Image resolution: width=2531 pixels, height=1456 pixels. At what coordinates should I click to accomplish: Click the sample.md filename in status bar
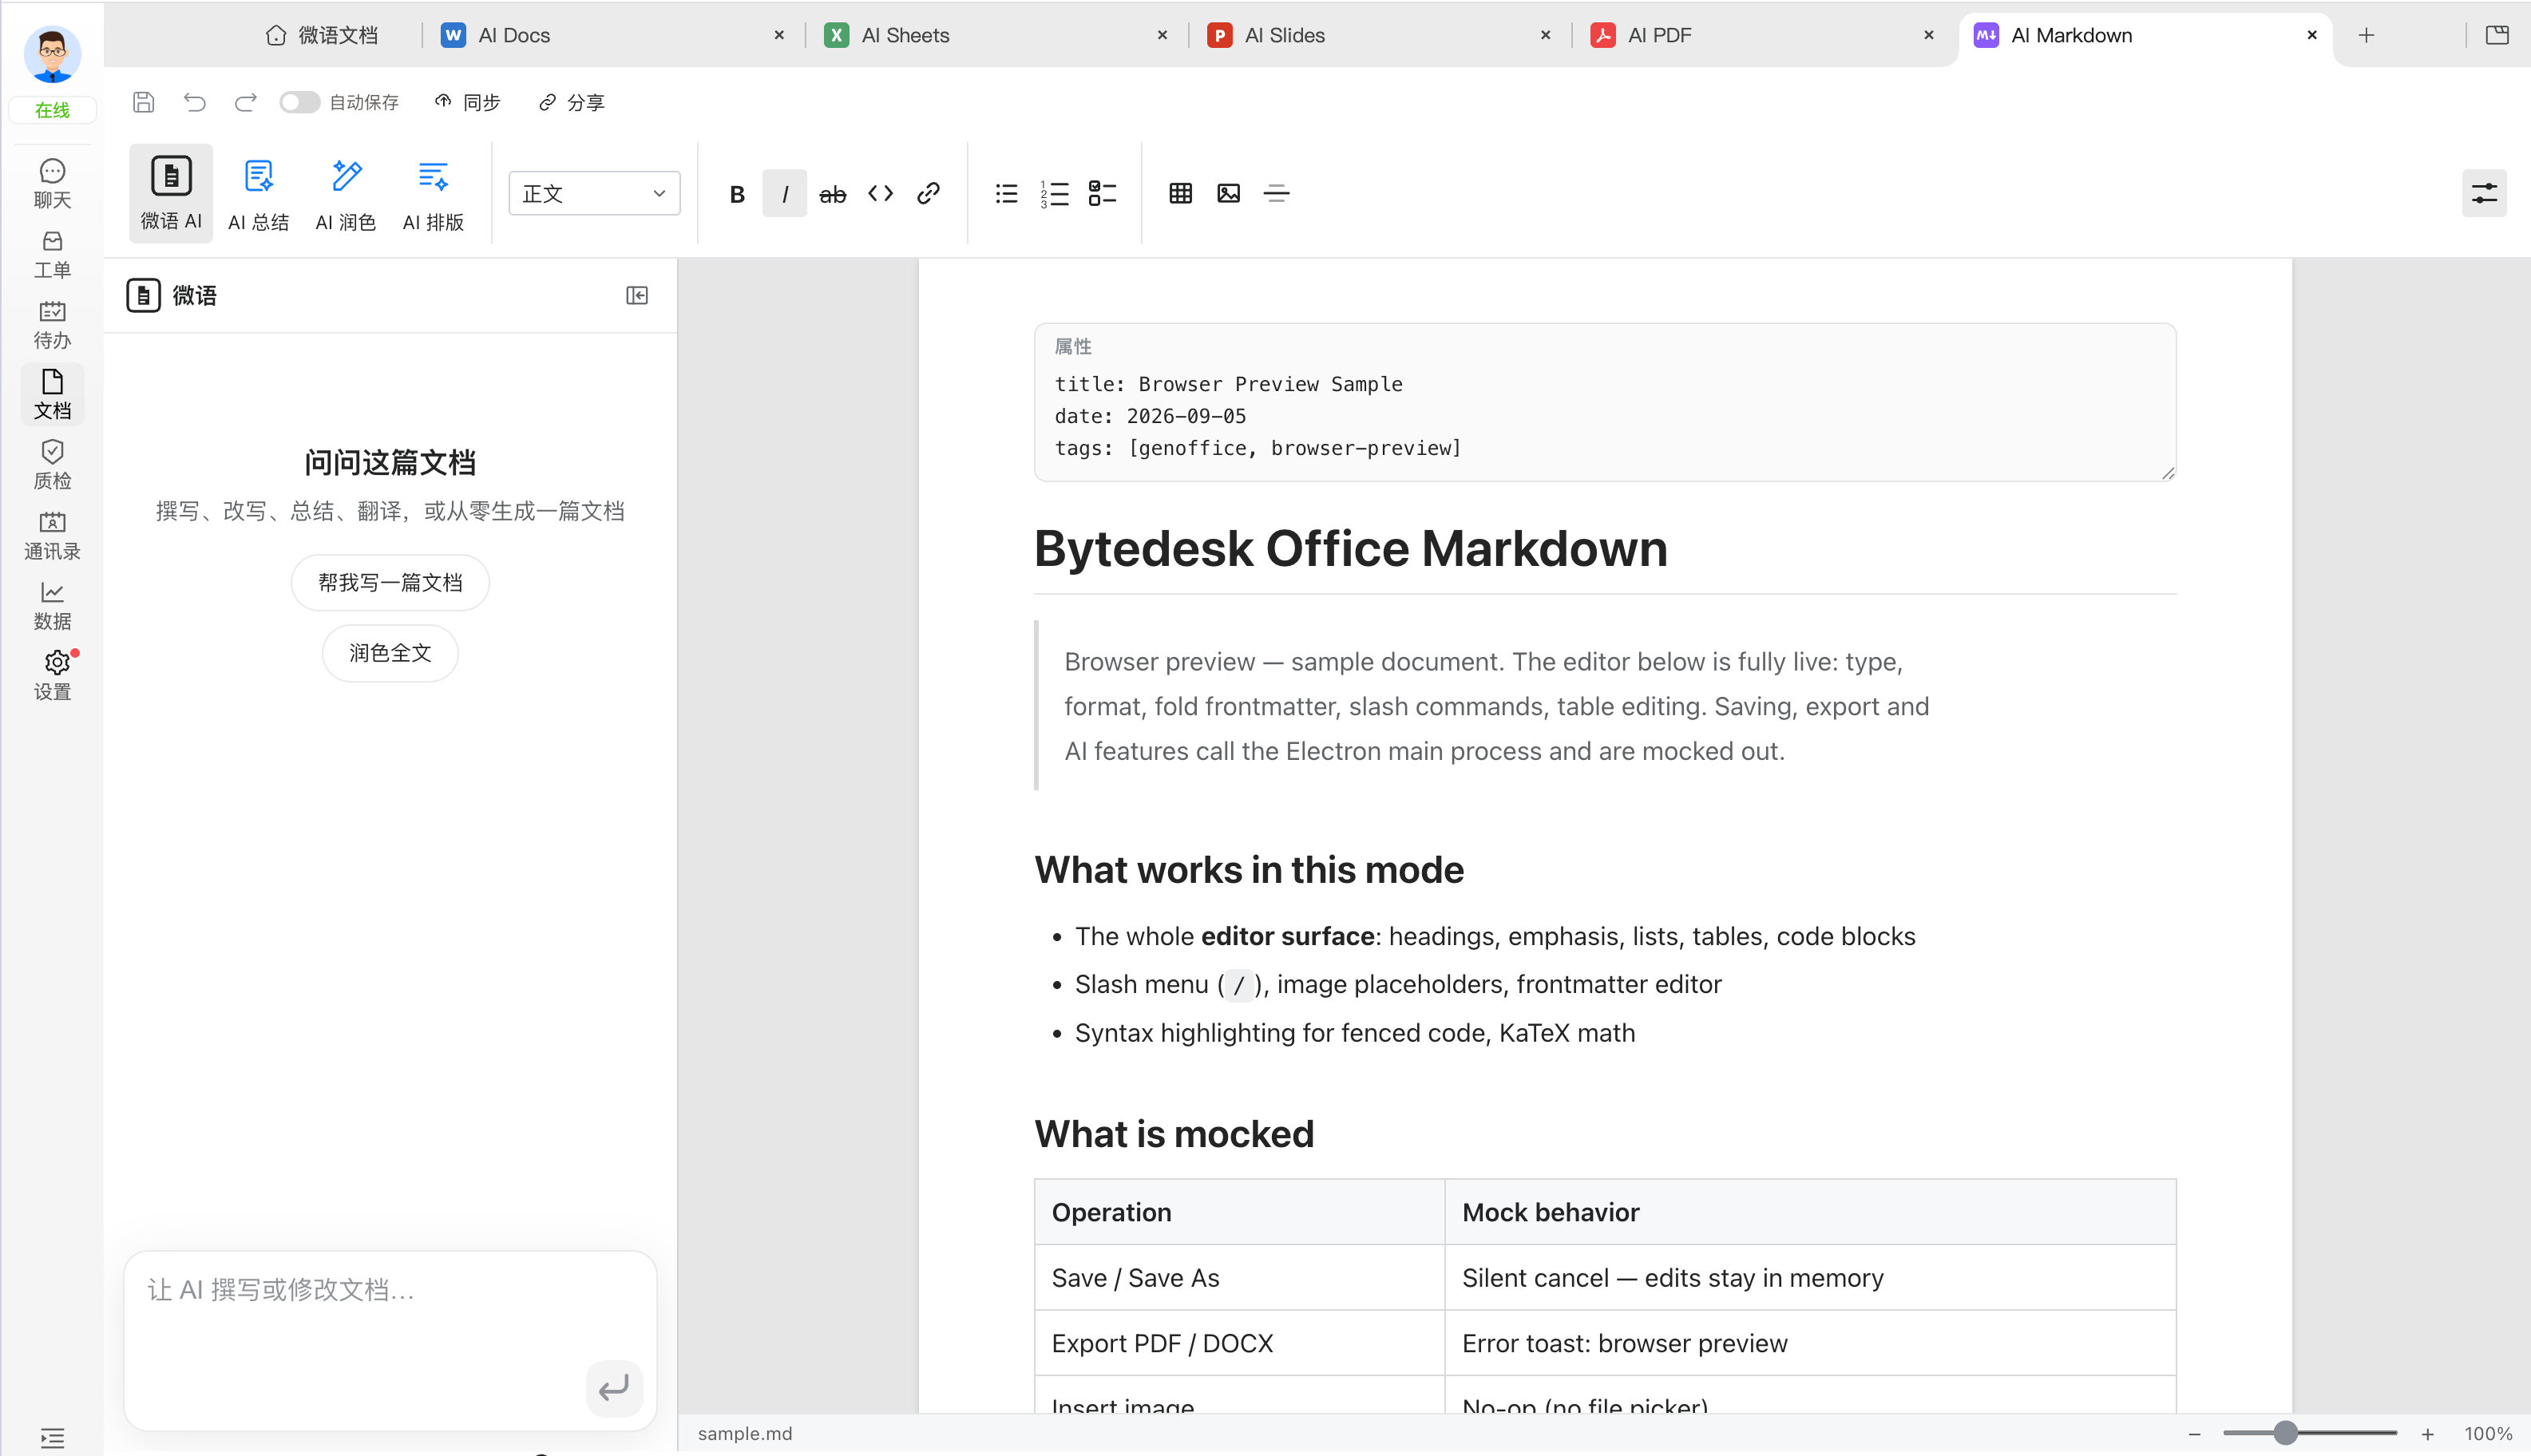(745, 1433)
